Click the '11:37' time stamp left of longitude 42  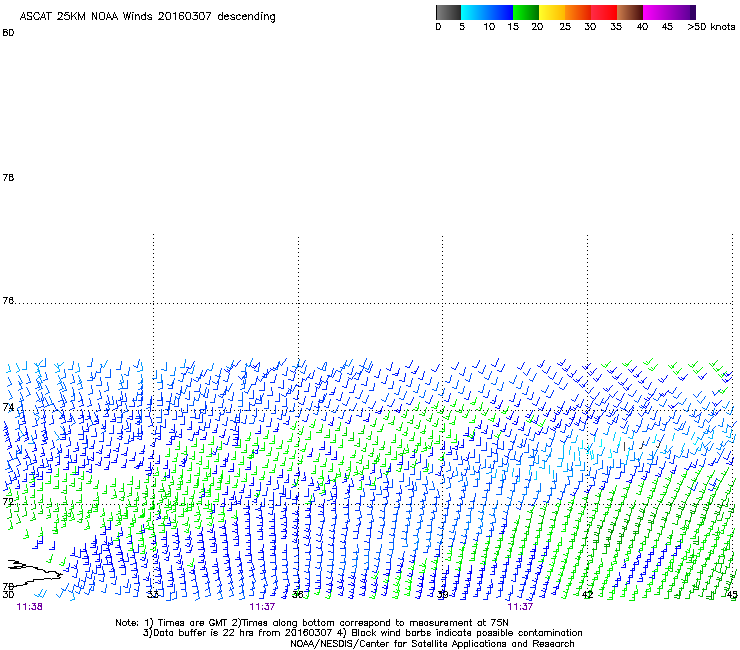pos(520,607)
